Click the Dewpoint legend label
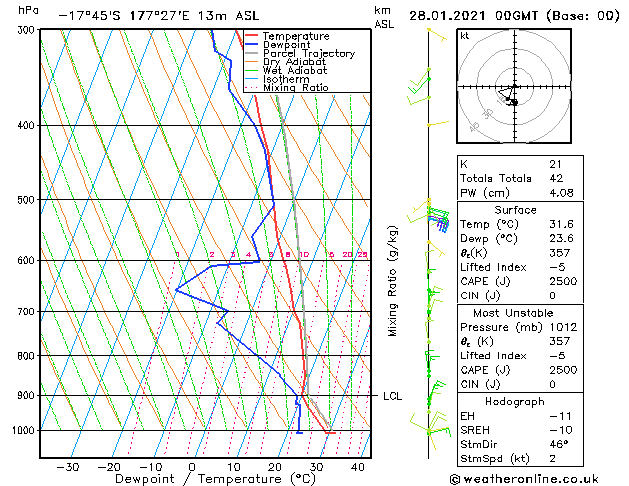Viewport: 629px width, 486px height. pos(286,45)
